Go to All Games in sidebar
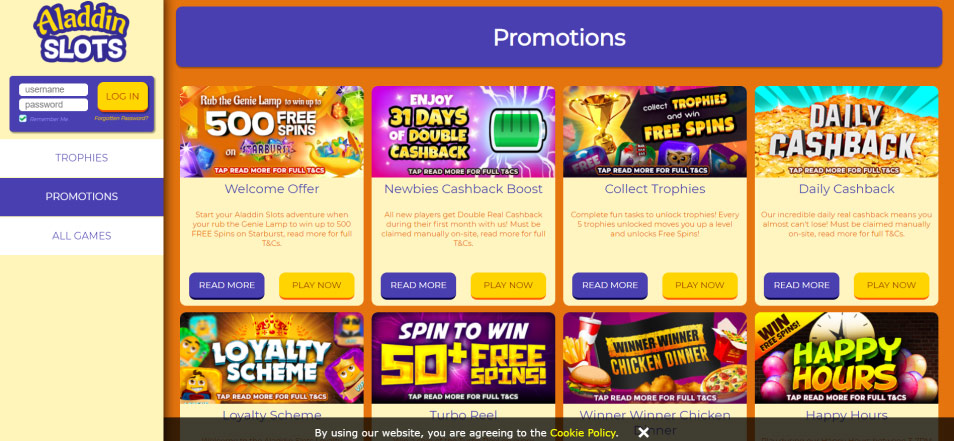Viewport: 954px width, 441px height. (82, 236)
